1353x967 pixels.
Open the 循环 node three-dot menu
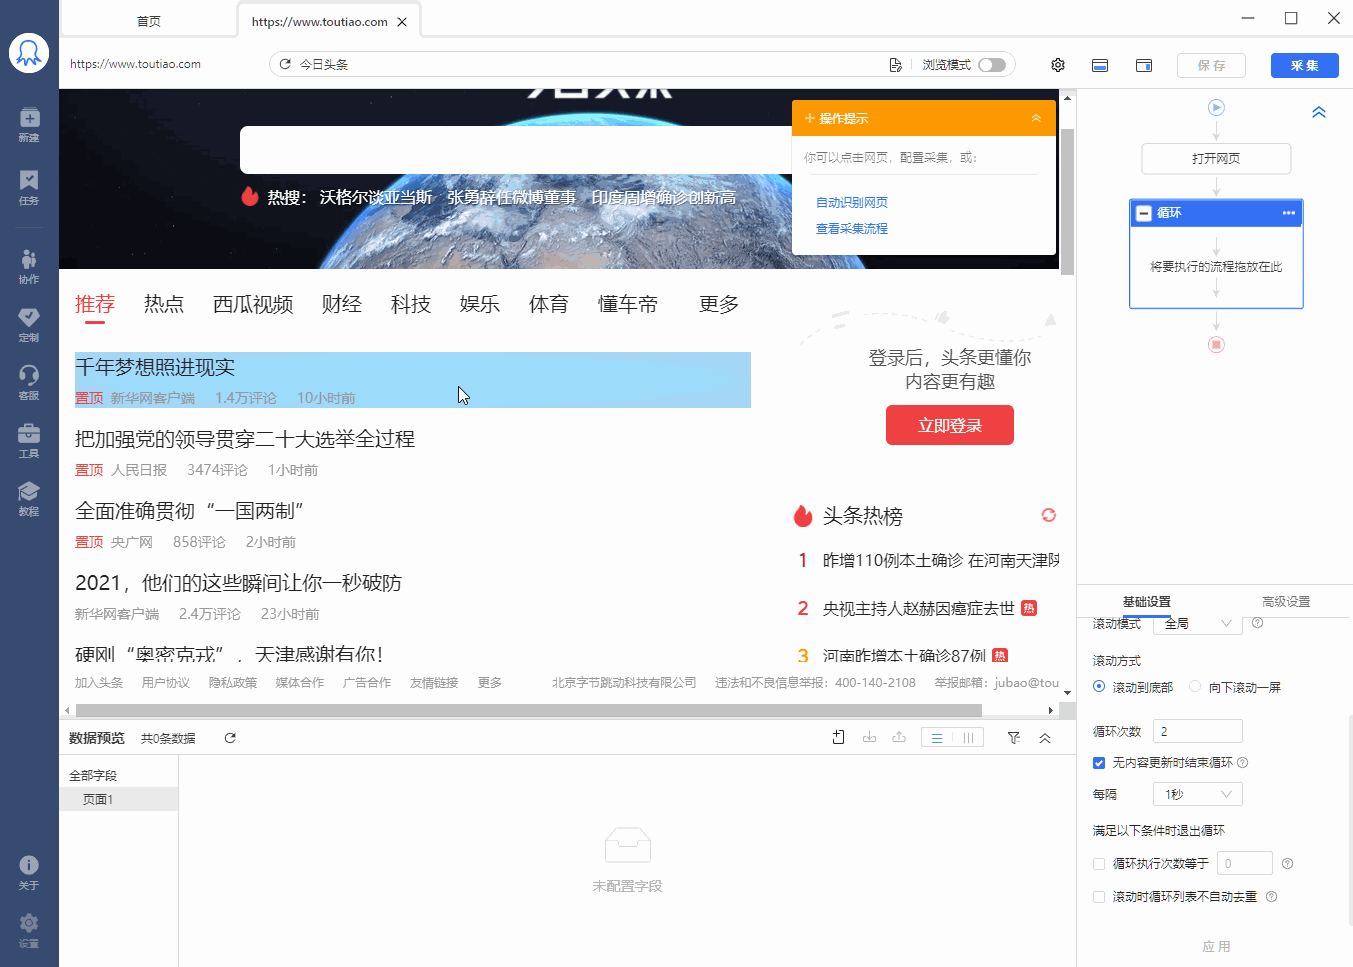click(1289, 213)
